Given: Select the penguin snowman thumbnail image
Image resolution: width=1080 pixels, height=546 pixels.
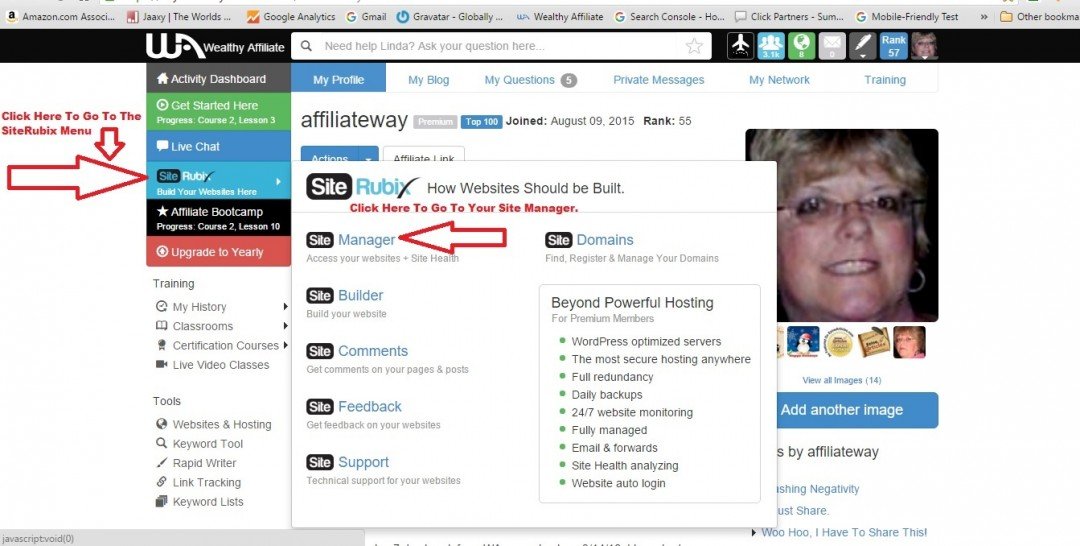Looking at the screenshot, I should point(803,342).
